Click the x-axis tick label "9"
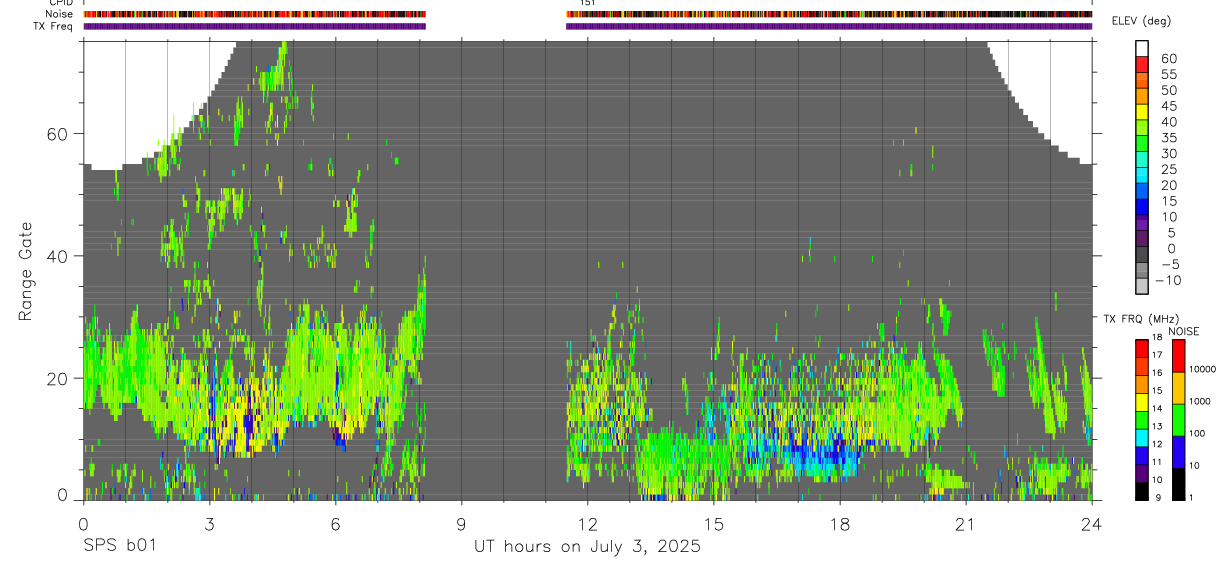The width and height of the screenshot is (1228, 567). coord(461,523)
